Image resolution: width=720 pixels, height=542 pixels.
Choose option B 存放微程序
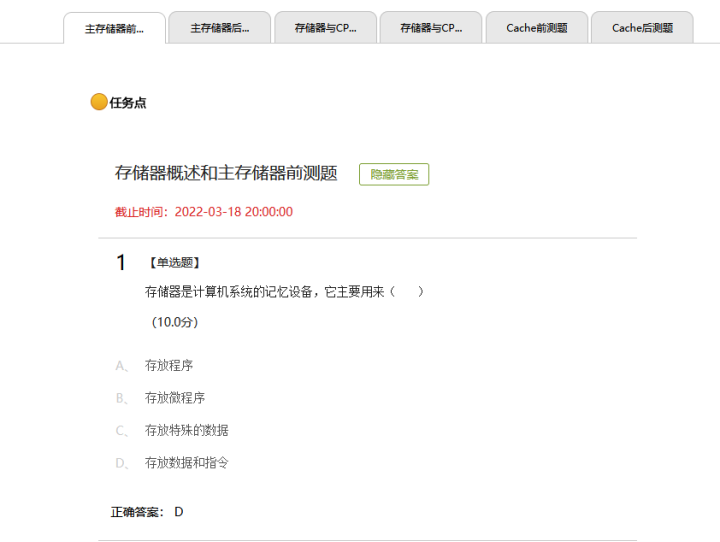click(x=175, y=398)
